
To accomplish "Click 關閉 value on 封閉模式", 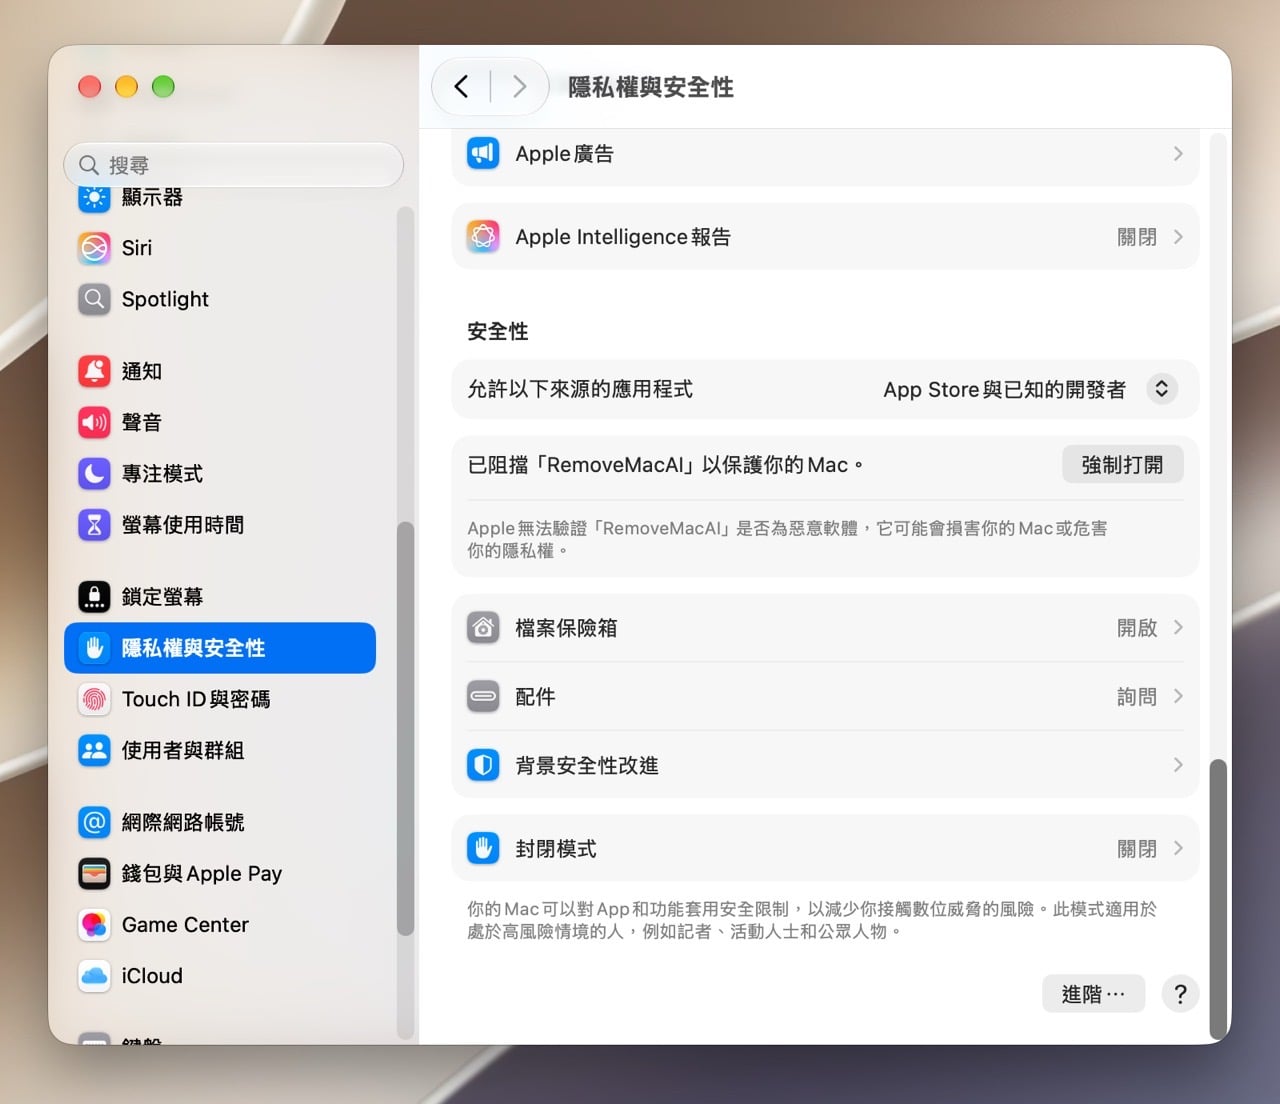I will (1137, 849).
